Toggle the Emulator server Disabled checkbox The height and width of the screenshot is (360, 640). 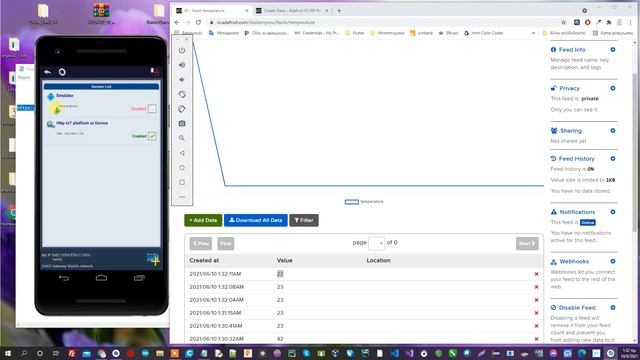(x=152, y=109)
